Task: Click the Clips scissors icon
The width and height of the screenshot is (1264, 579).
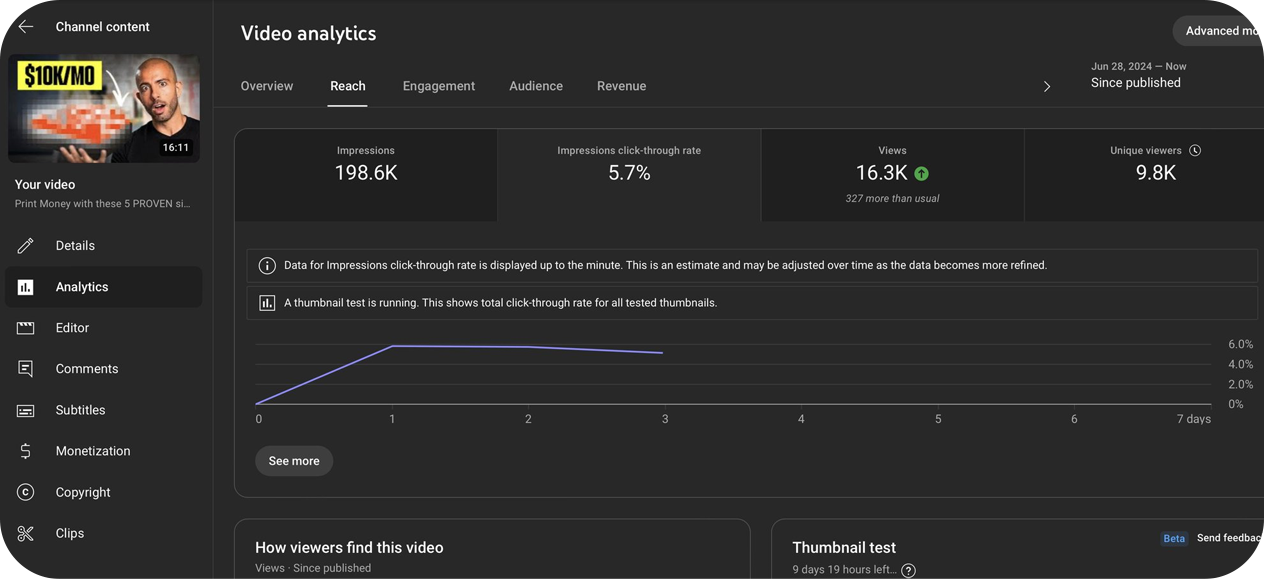Action: (26, 534)
